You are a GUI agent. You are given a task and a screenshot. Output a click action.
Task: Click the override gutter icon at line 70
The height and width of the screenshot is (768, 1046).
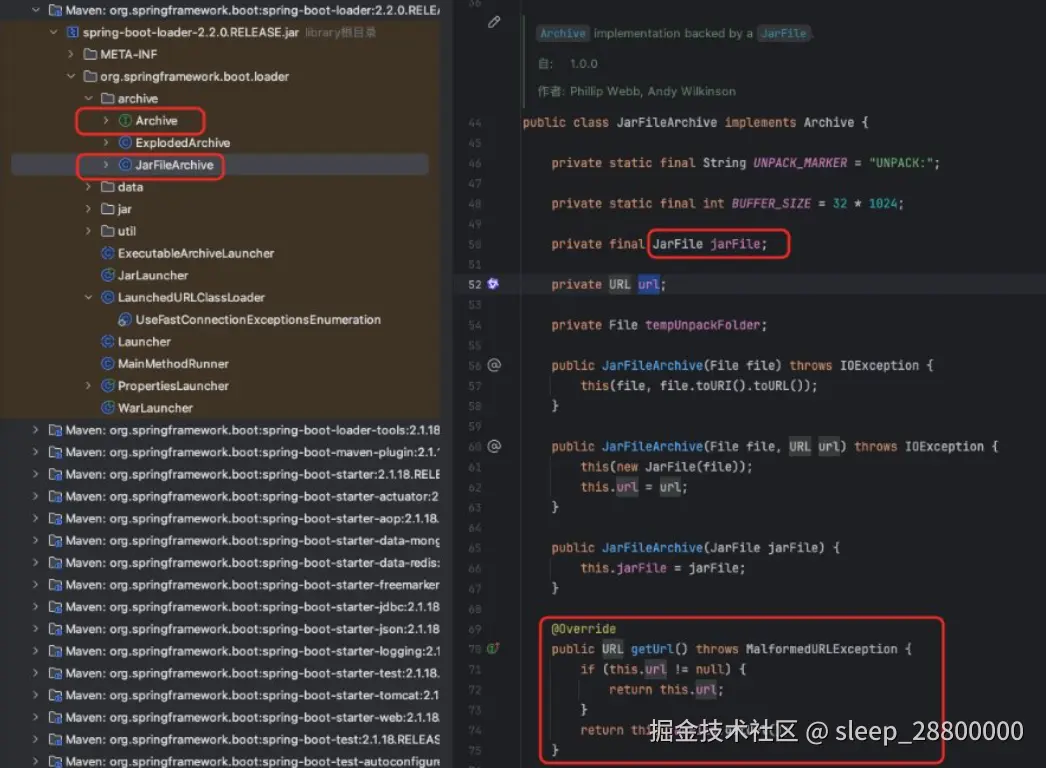click(493, 648)
